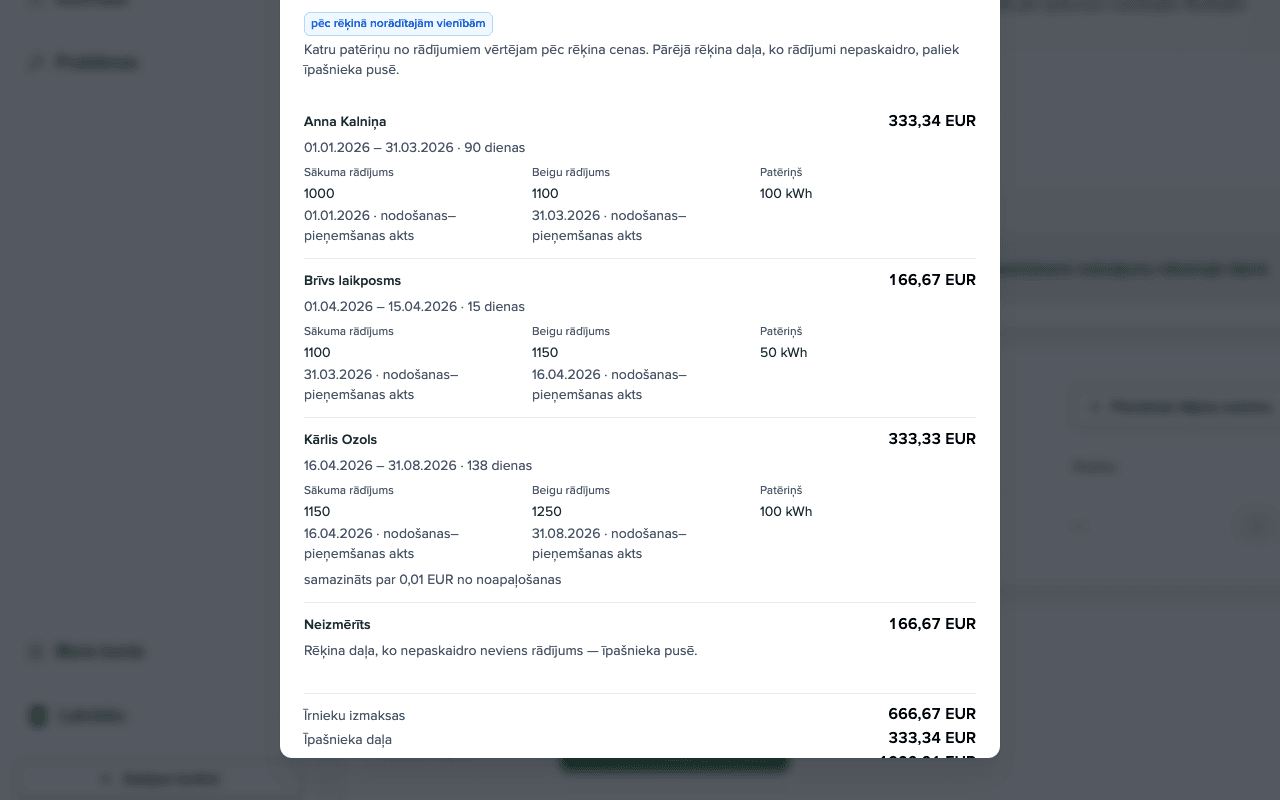The image size is (1280, 800).
Task: Click the Neizmērīts section heading
Action: click(x=337, y=625)
